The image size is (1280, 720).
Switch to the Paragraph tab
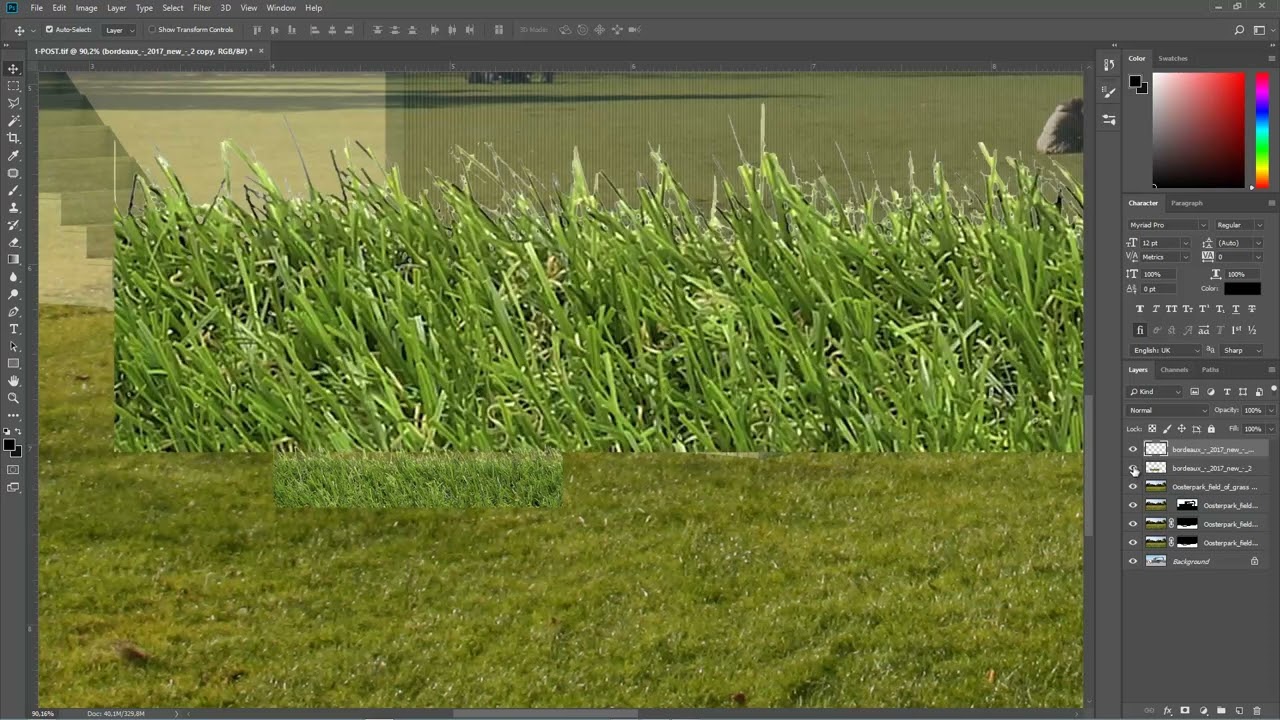coord(1187,203)
